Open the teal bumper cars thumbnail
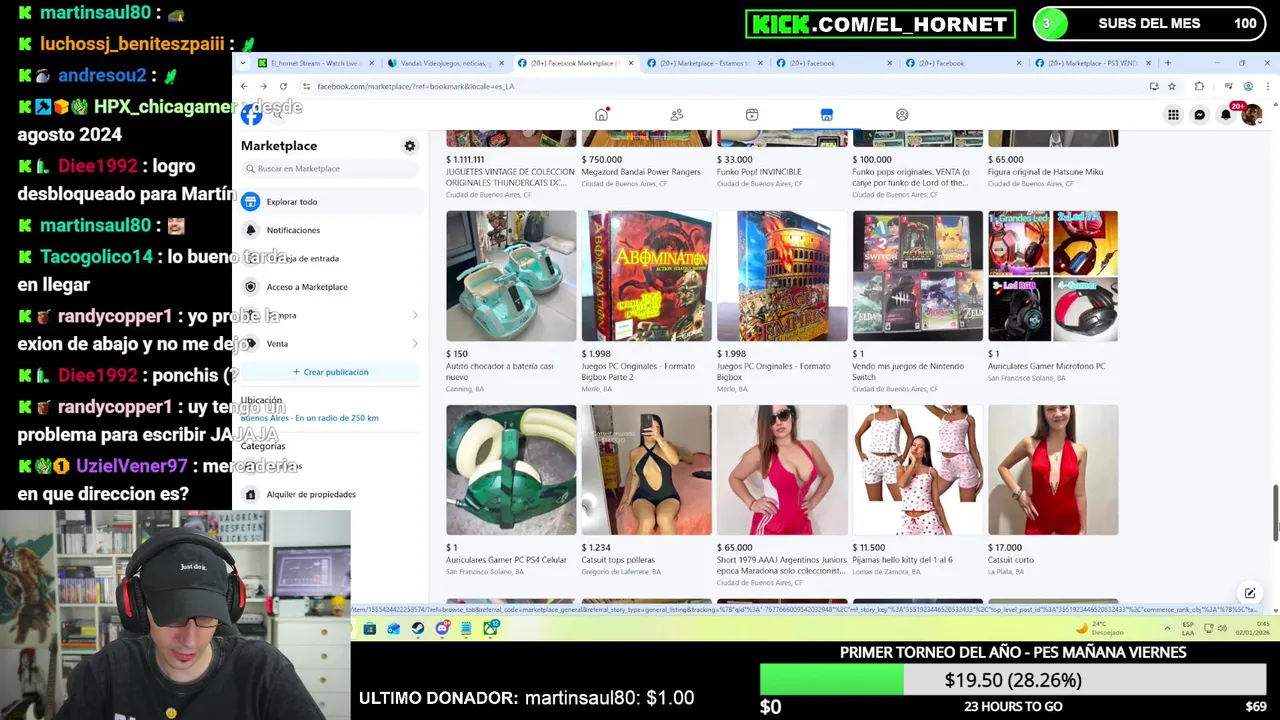Image resolution: width=1280 pixels, height=720 pixels. (x=511, y=276)
